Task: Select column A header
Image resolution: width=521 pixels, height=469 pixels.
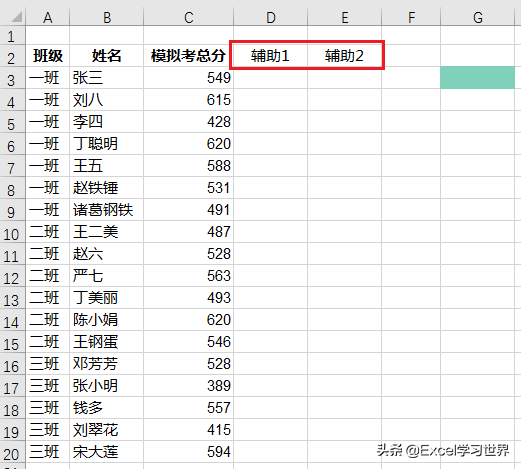Action: click(48, 17)
